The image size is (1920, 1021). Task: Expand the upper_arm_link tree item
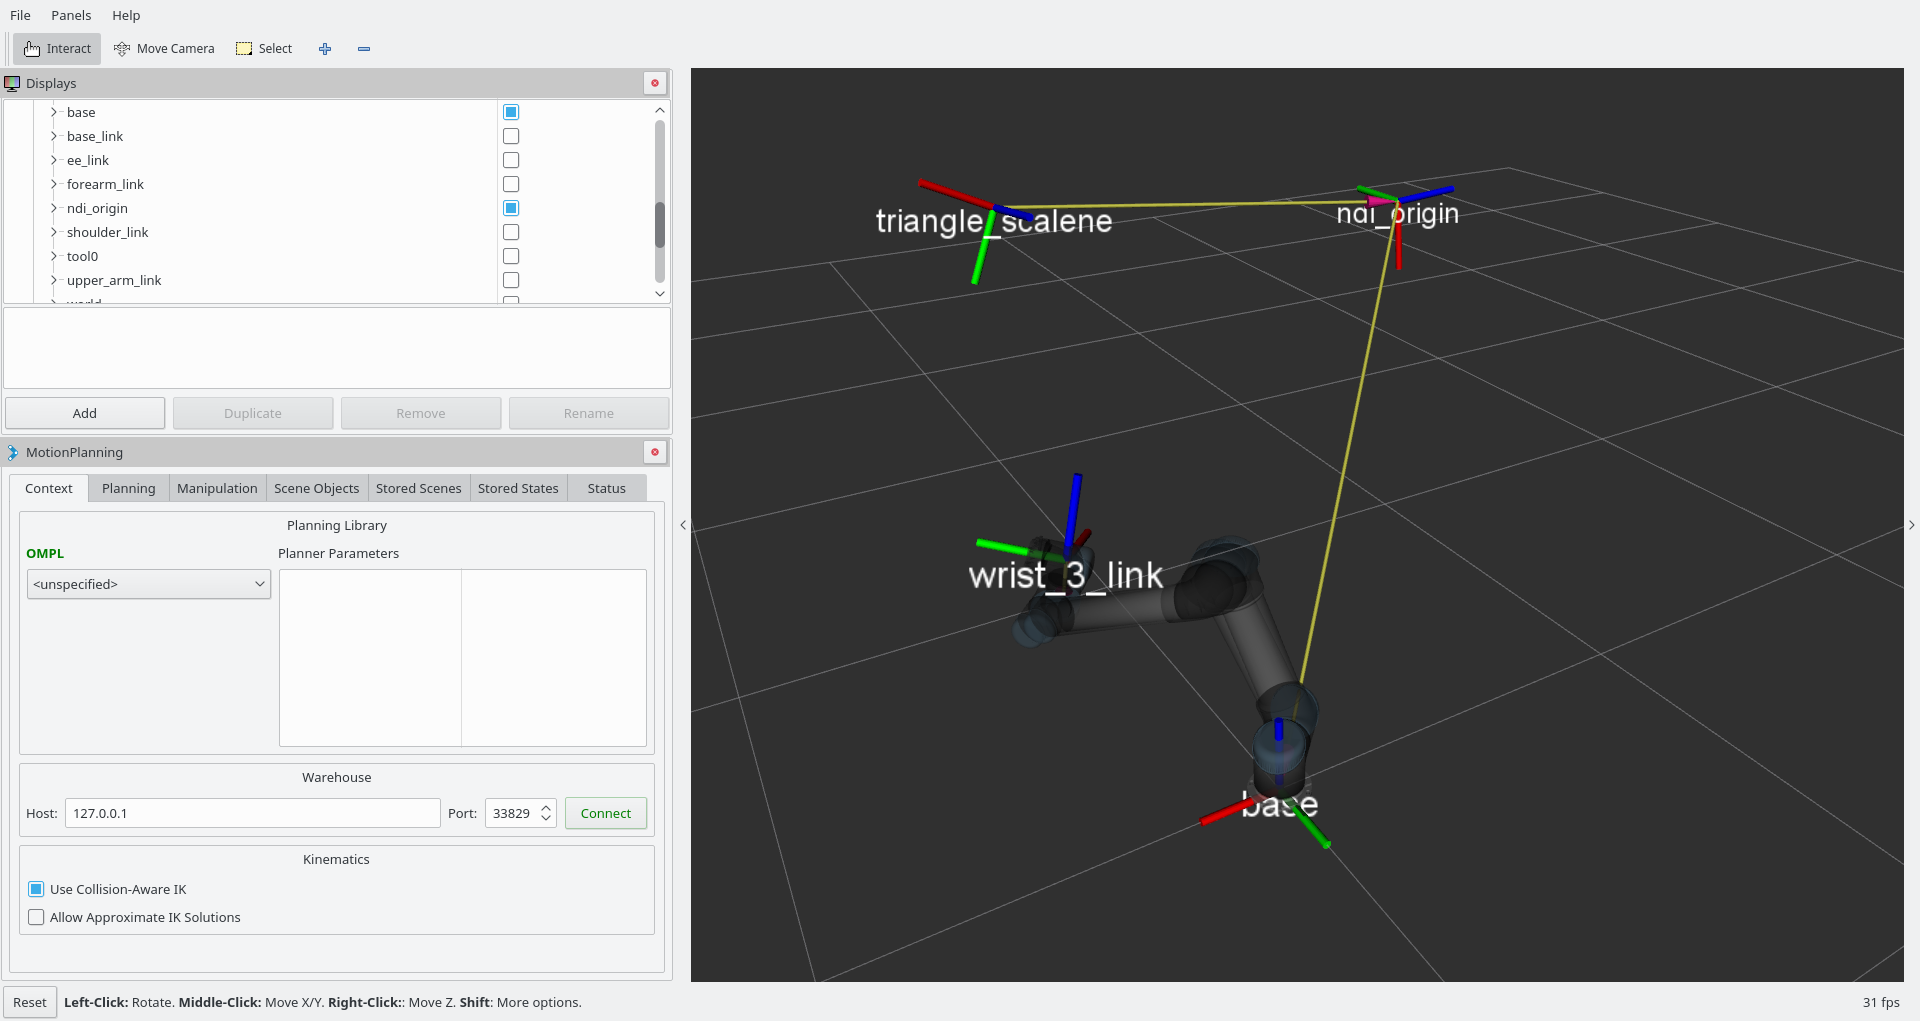(53, 280)
